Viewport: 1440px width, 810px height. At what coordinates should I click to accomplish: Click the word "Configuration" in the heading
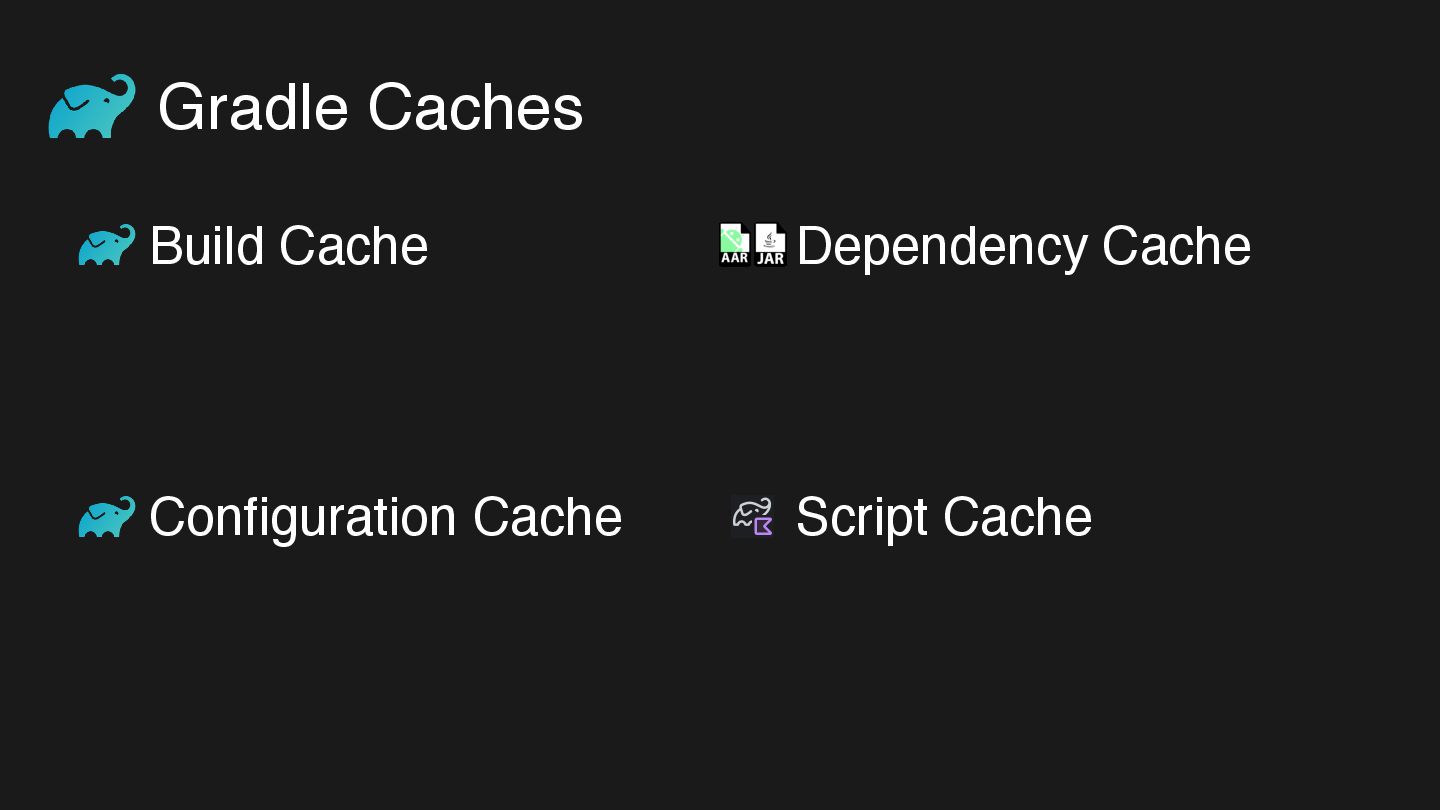click(303, 517)
